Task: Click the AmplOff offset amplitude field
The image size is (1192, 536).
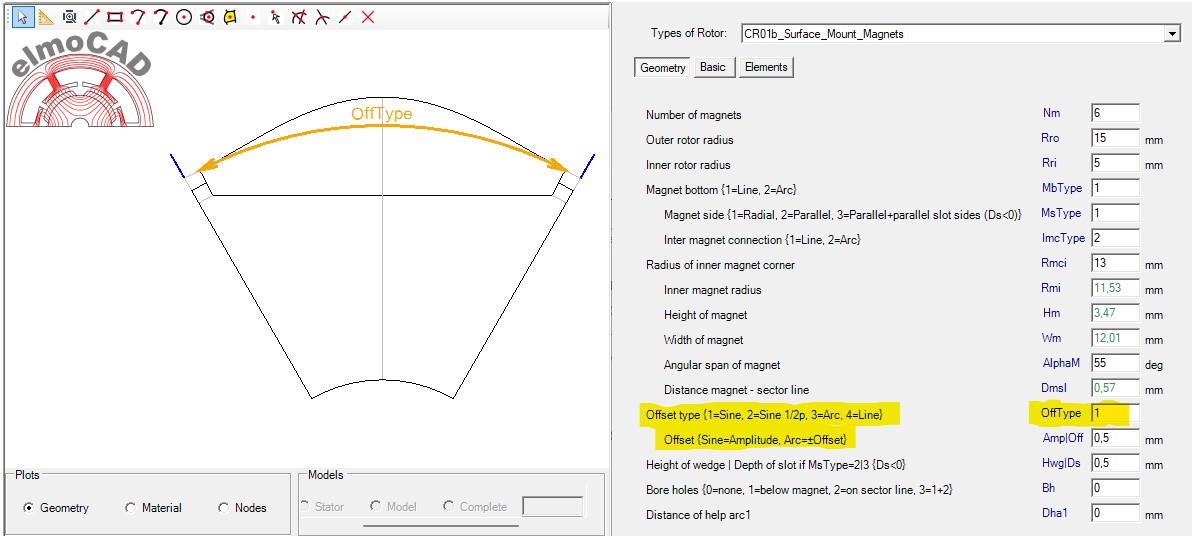Action: pyautogui.click(x=1115, y=438)
